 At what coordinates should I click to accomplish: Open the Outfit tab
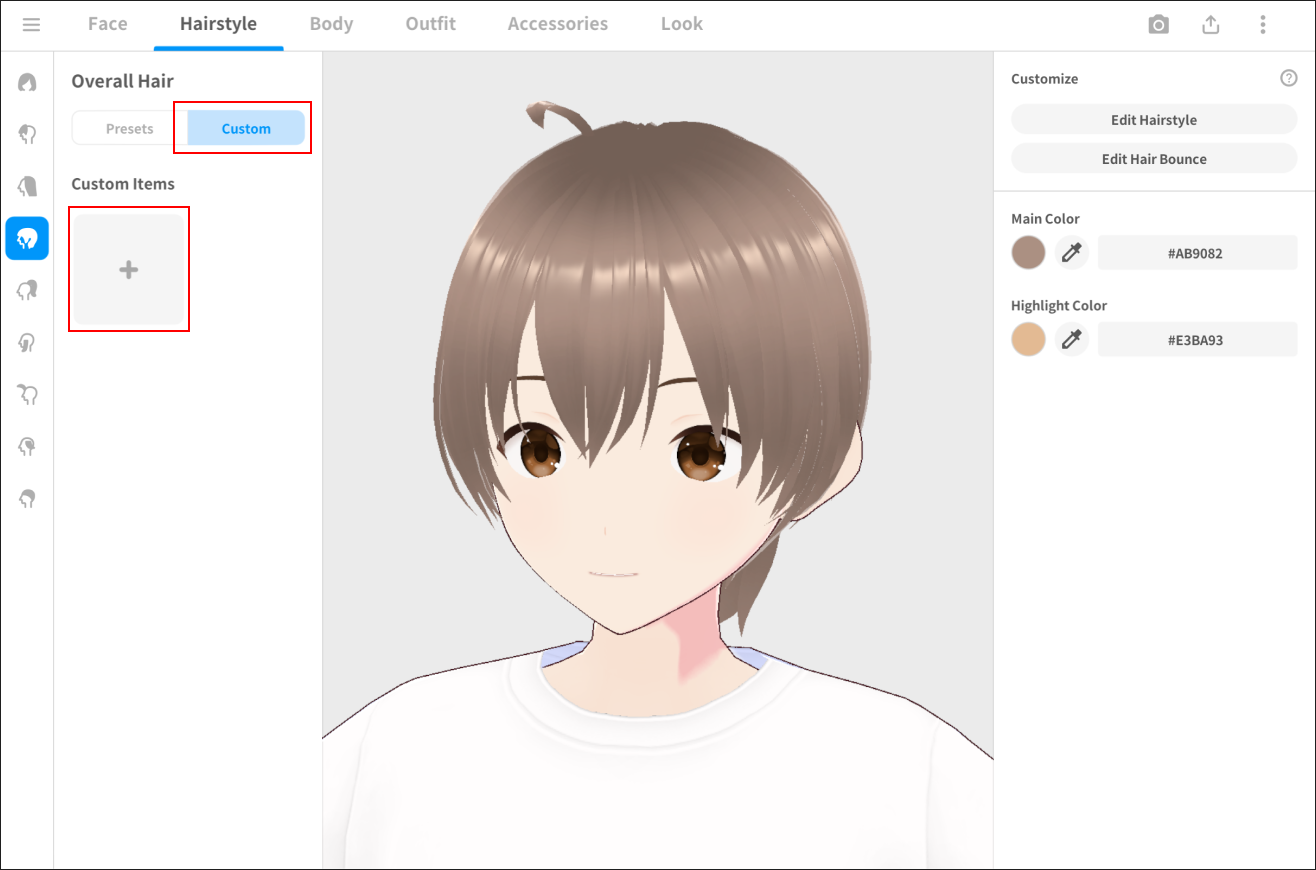[x=431, y=24]
